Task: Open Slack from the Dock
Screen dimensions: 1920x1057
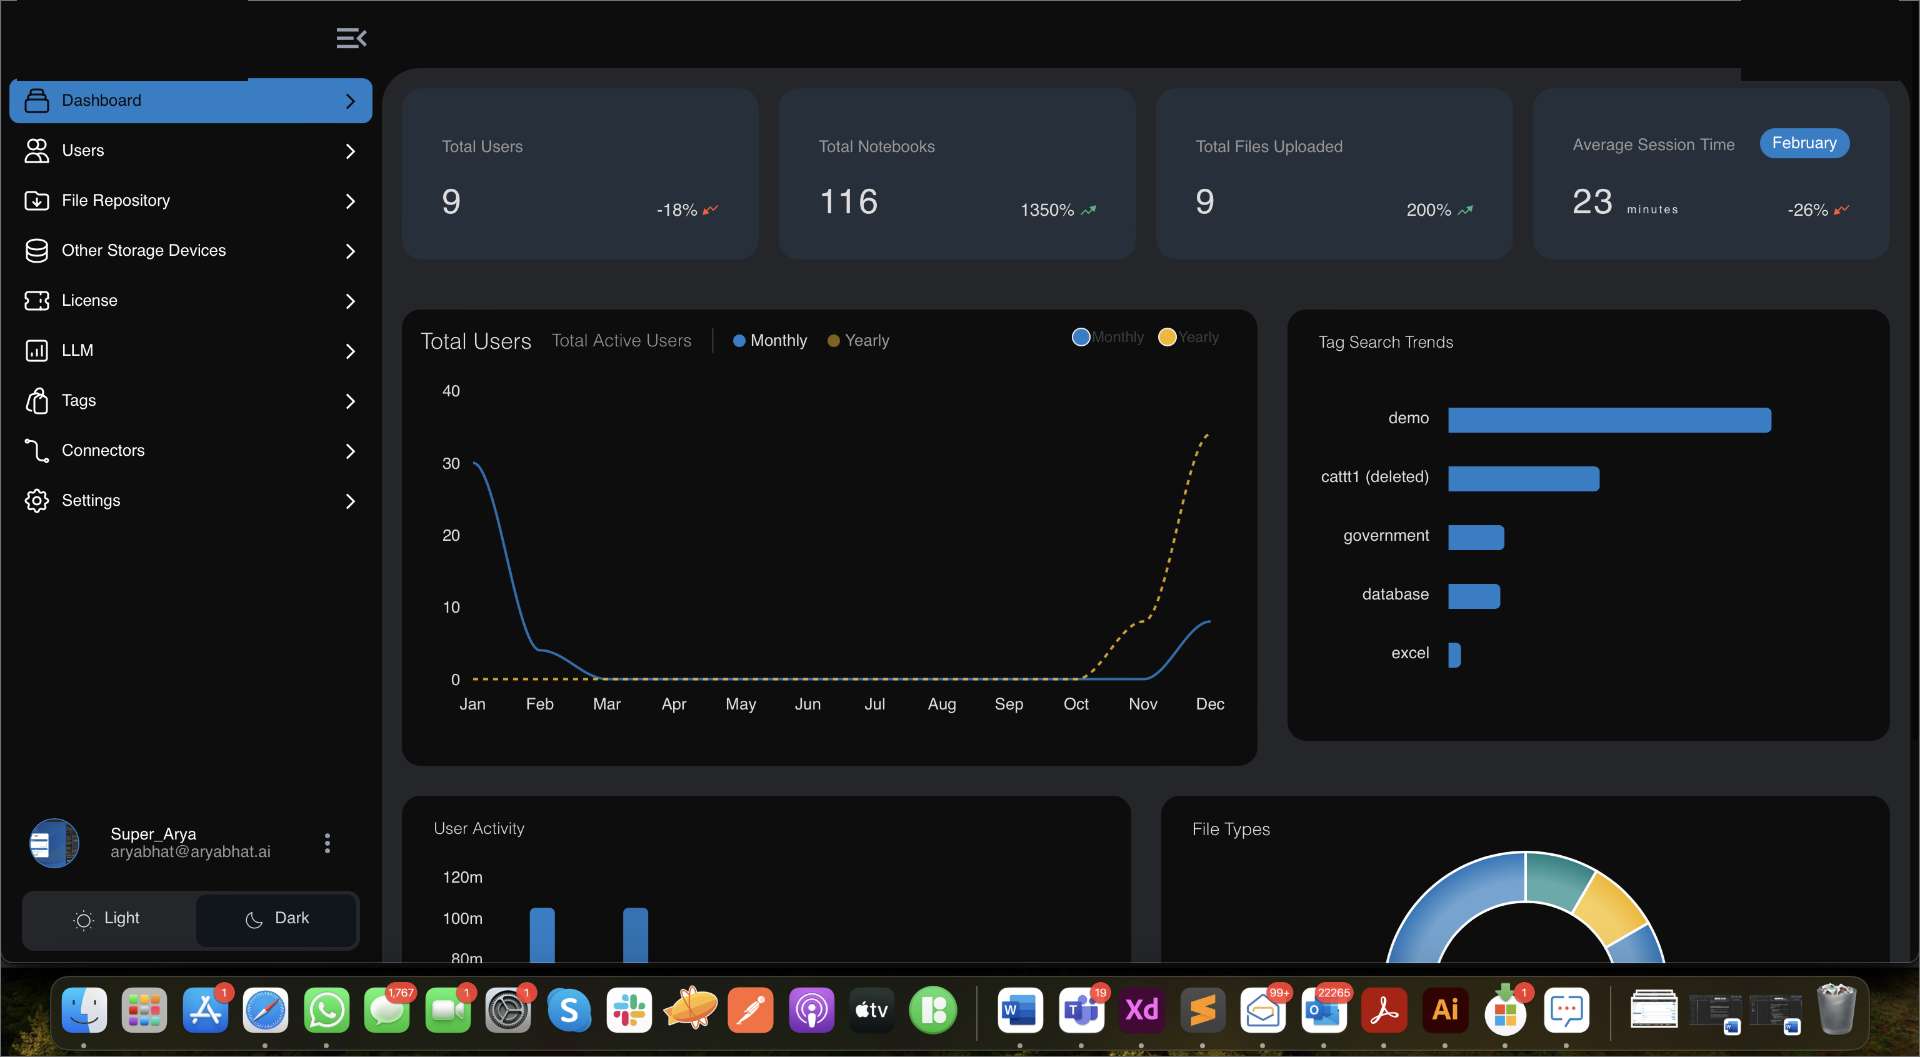Action: point(629,1011)
